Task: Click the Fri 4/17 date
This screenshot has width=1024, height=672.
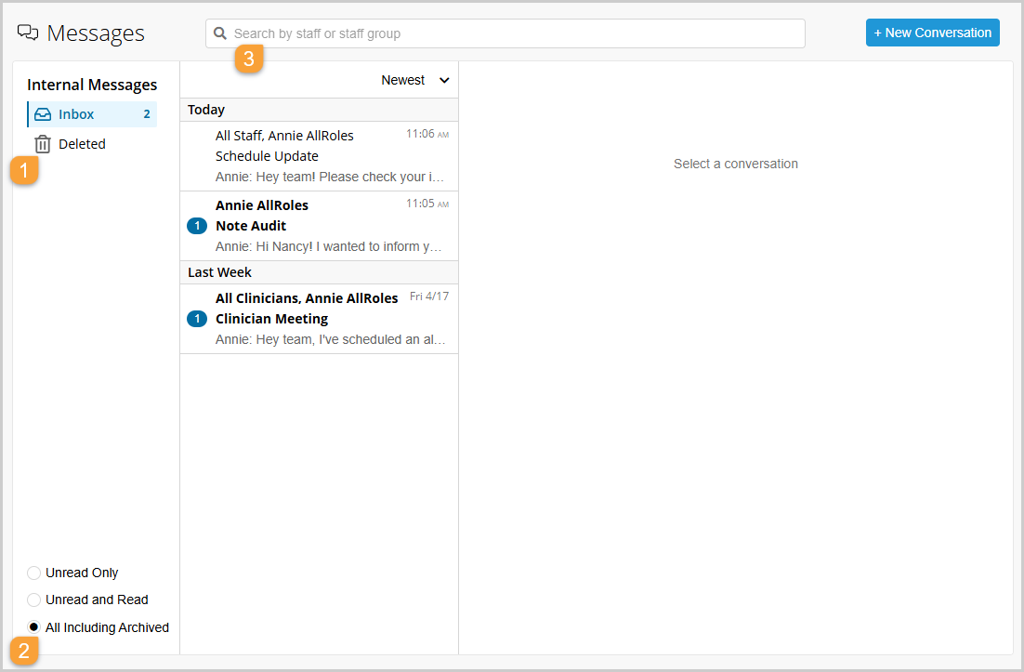Action: [429, 296]
